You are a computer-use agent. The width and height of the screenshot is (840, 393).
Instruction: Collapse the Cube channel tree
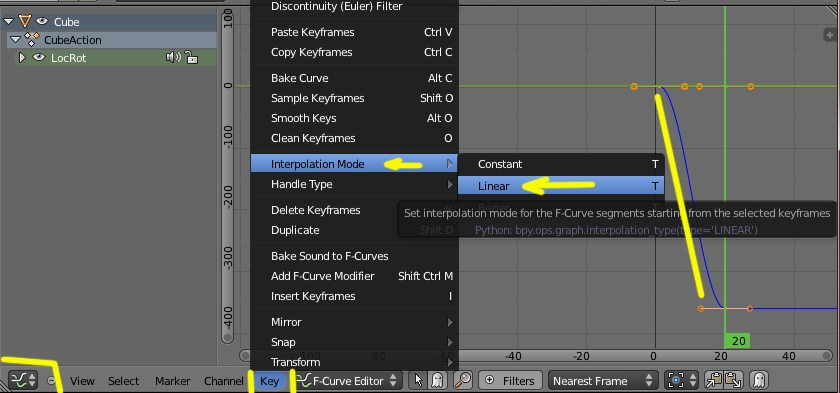click(x=8, y=21)
